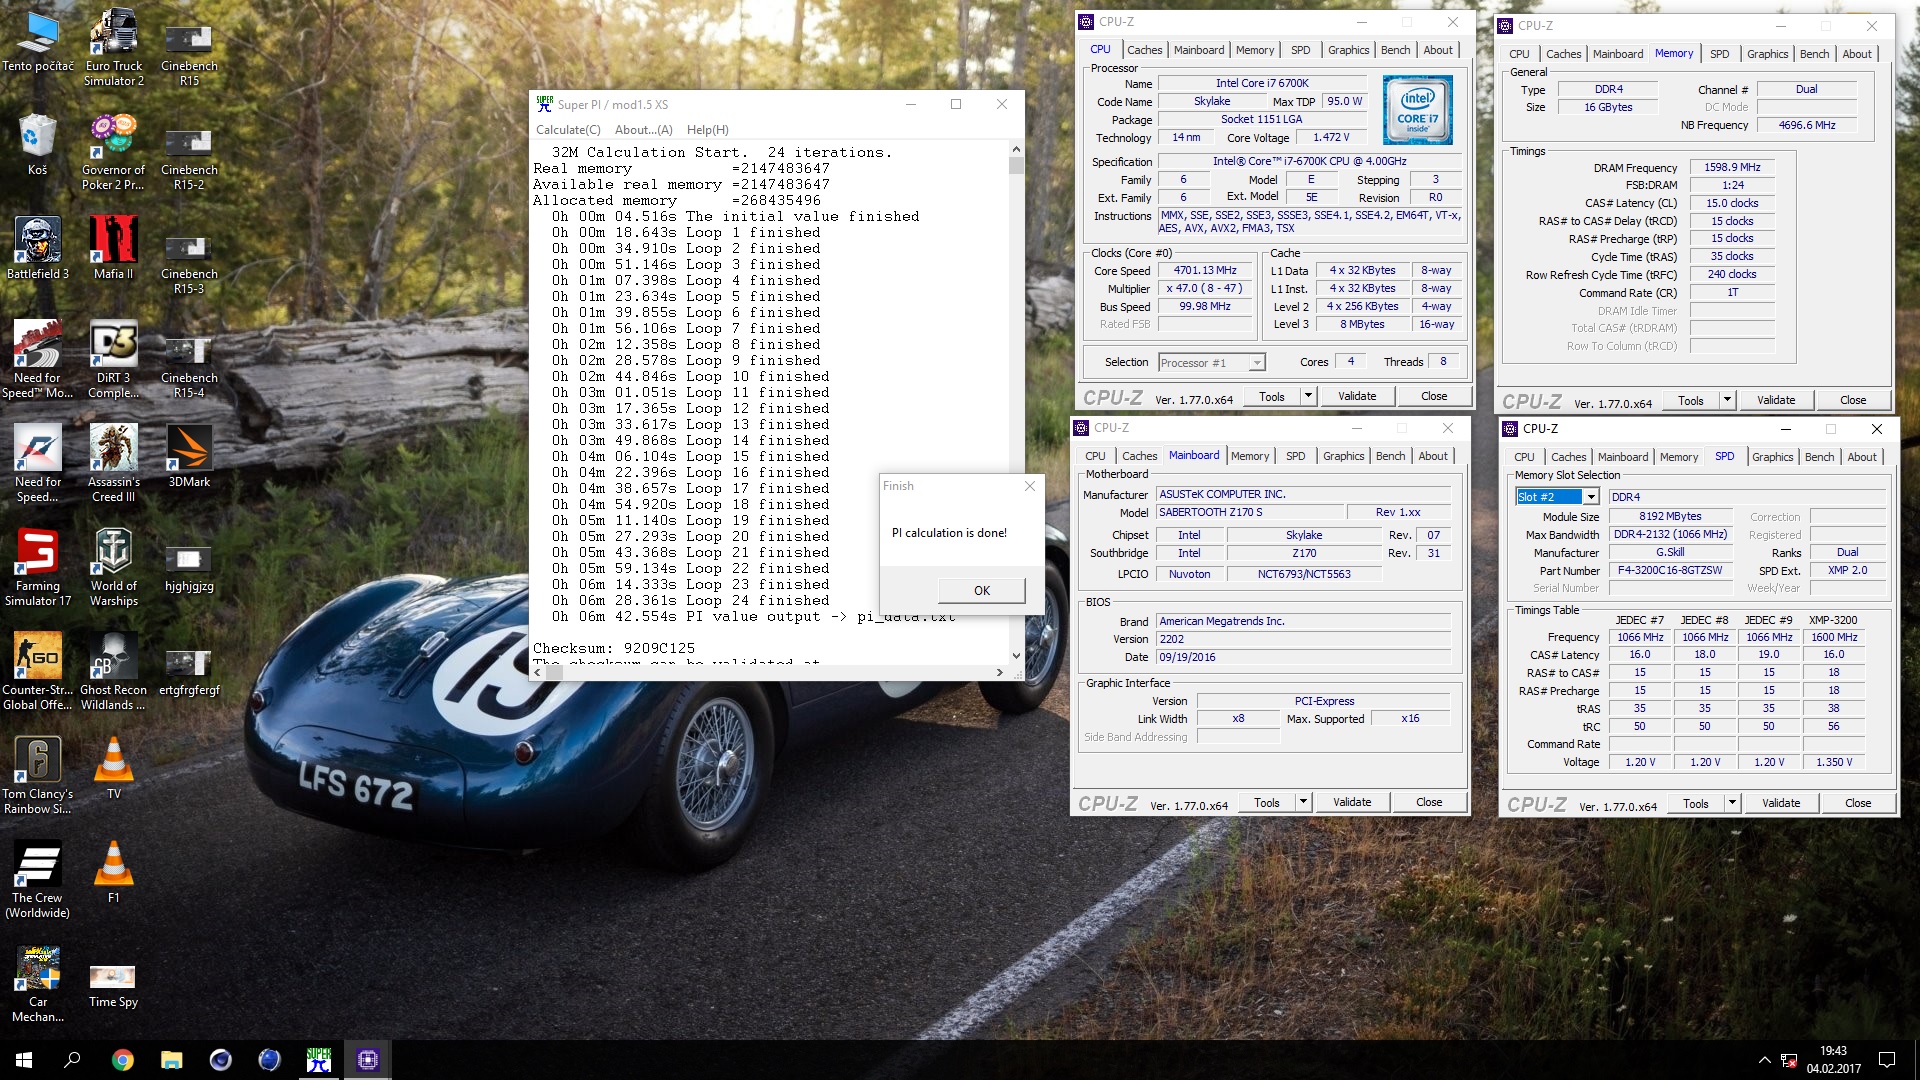Click Close button in CPU-Z Memory window
The width and height of the screenshot is (1920, 1080).
(1853, 400)
